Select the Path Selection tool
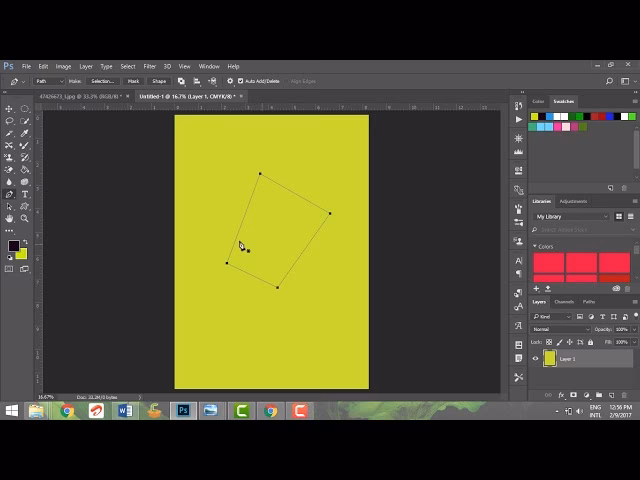Image resolution: width=640 pixels, height=480 pixels. [x=9, y=207]
